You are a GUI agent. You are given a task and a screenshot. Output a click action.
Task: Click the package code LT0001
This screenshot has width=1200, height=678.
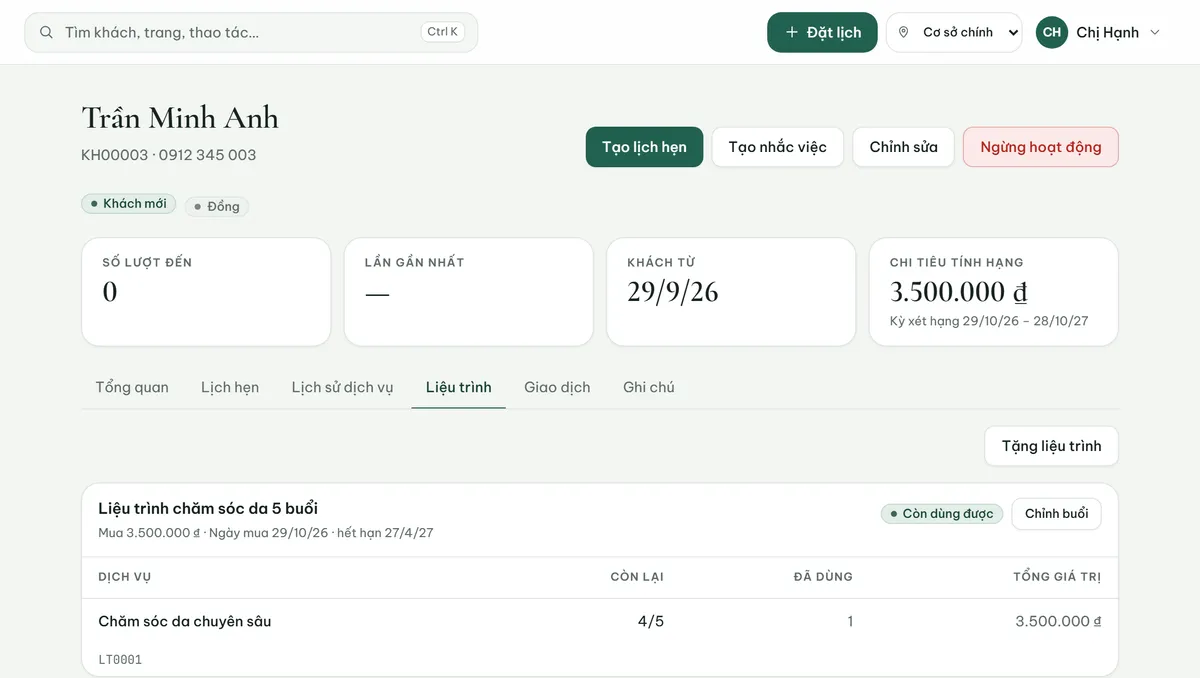tap(120, 660)
